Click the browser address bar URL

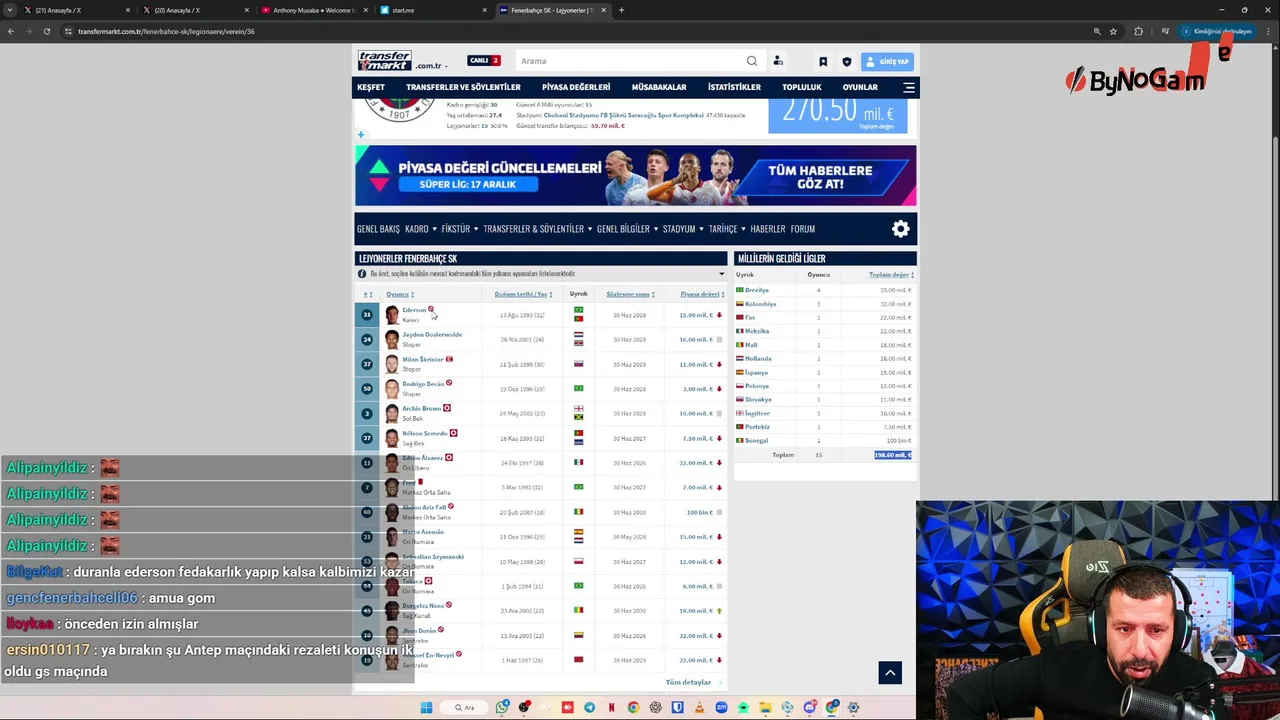coord(166,31)
